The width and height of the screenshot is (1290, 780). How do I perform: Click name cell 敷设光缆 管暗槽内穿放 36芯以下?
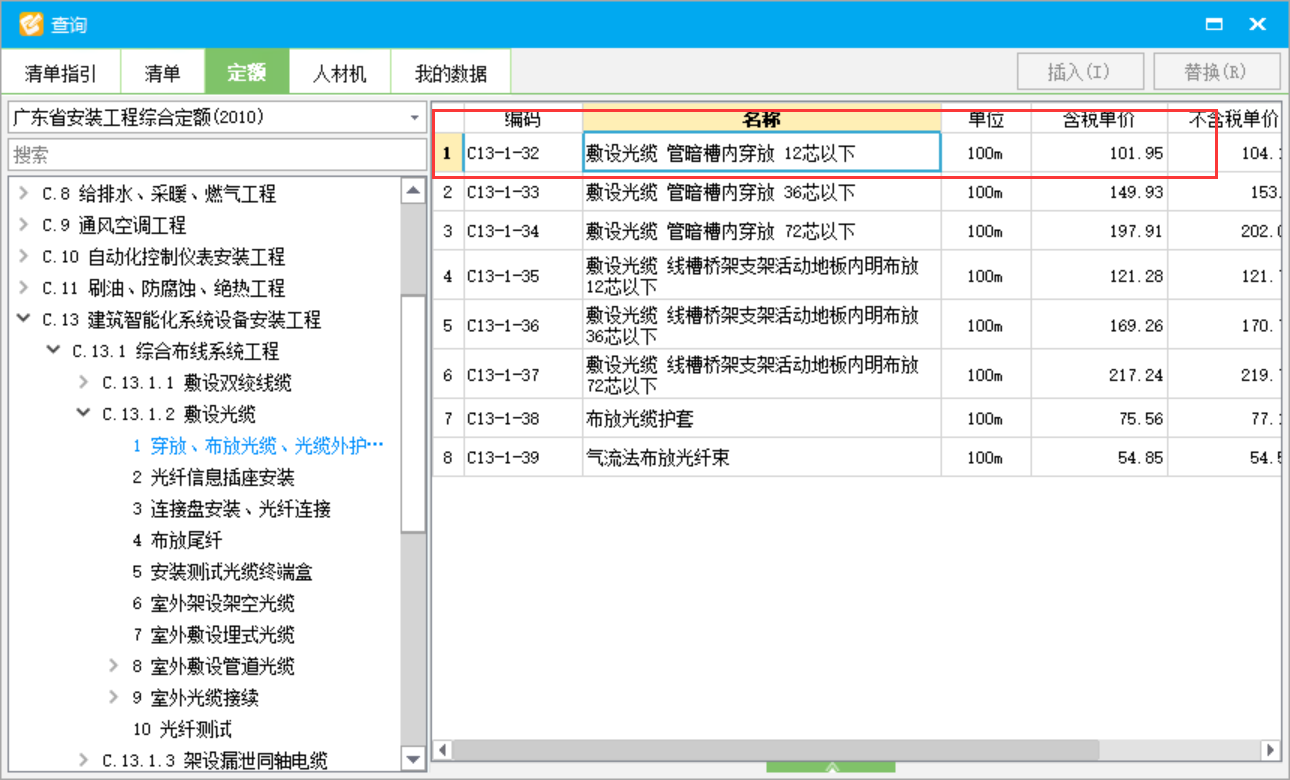[x=762, y=192]
